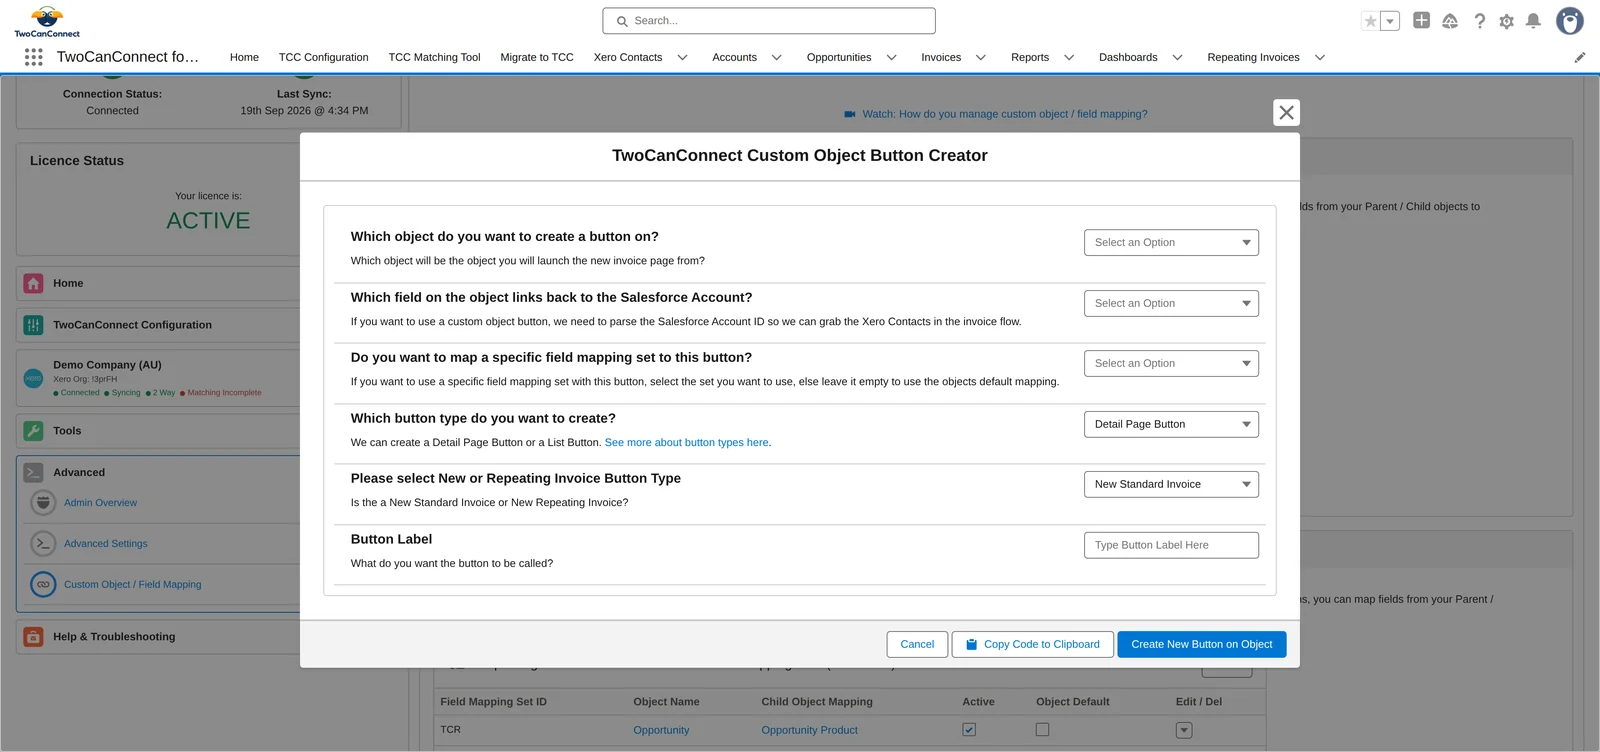1600x752 pixels.
Task: Open the TCC Configuration tab
Action: pos(324,58)
